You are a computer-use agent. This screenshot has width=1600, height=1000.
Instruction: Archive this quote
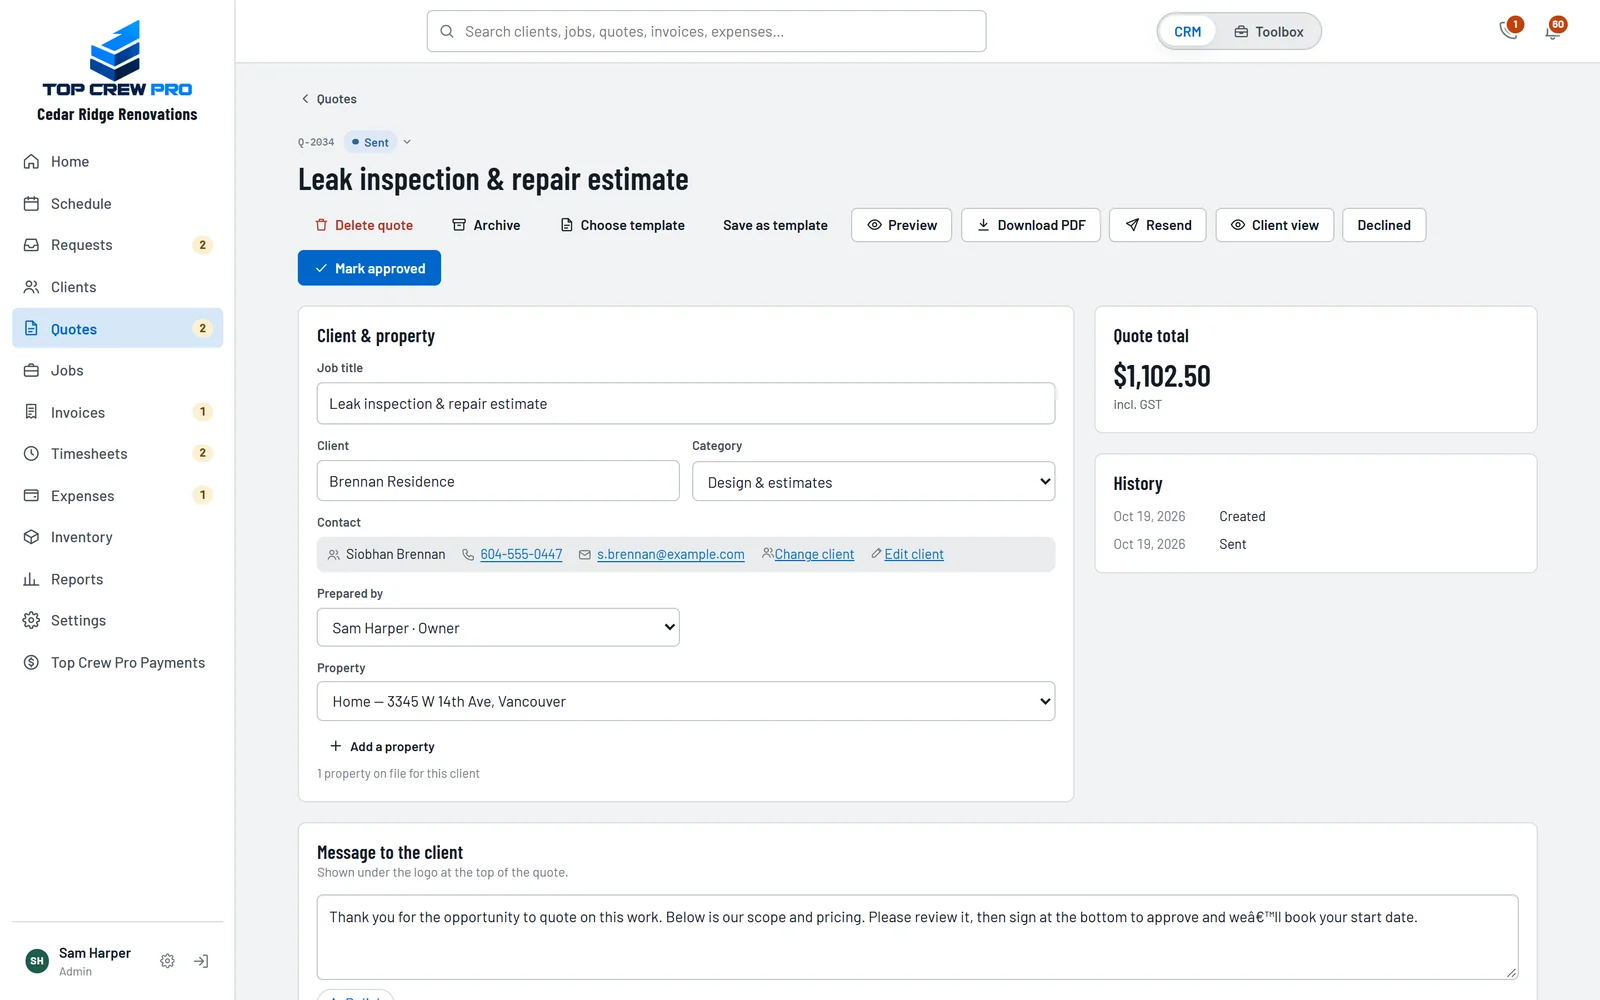click(486, 225)
